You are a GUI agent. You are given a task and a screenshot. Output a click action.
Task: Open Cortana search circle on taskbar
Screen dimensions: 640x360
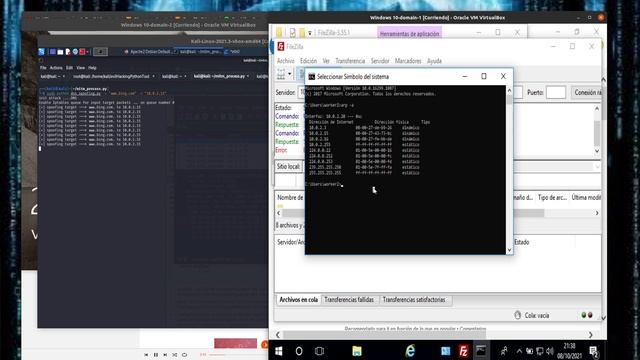[x=299, y=351]
